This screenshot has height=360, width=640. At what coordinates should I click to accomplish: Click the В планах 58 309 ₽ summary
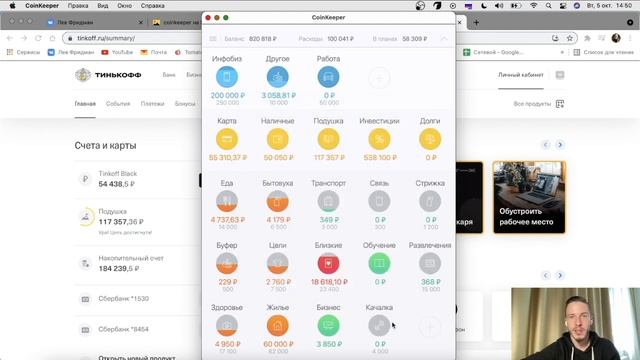(x=400, y=39)
